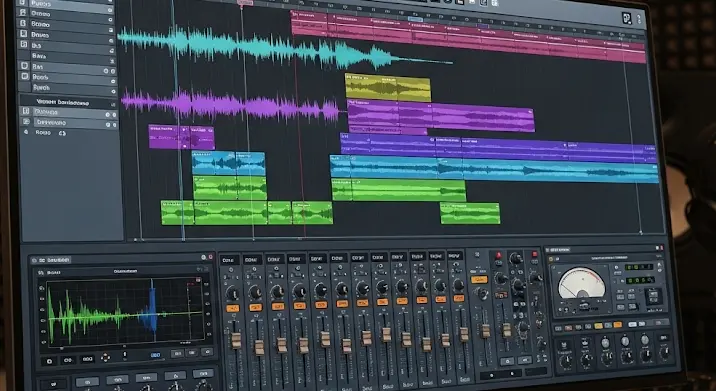Click the four-way arrow navigation icon below analyzer
This screenshot has height=391, width=716.
(105, 357)
